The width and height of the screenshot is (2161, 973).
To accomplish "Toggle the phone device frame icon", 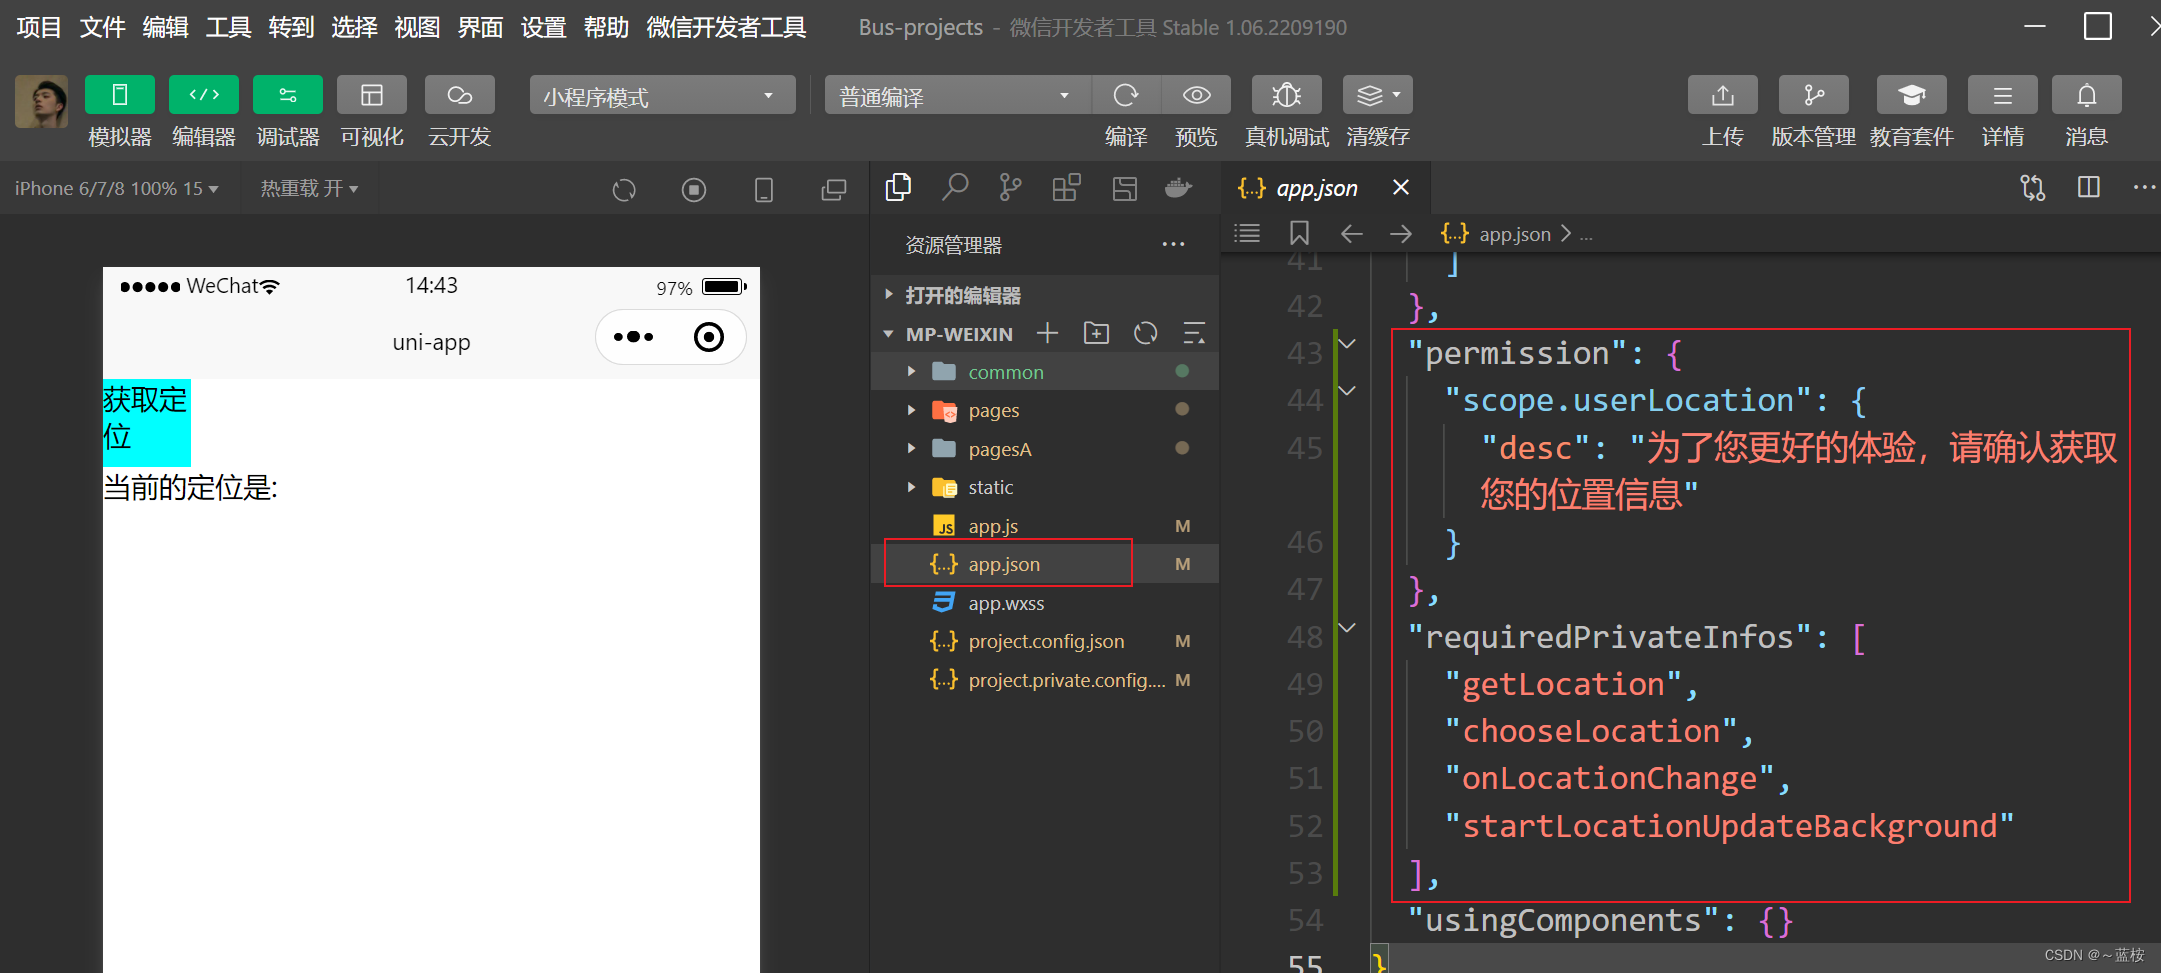I will (764, 189).
